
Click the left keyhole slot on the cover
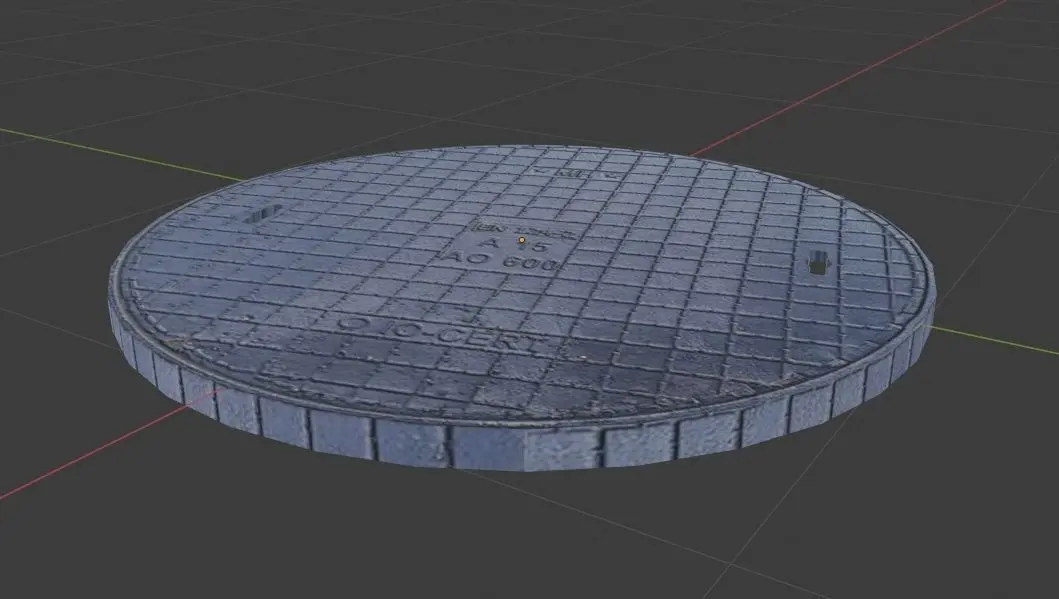tap(261, 214)
